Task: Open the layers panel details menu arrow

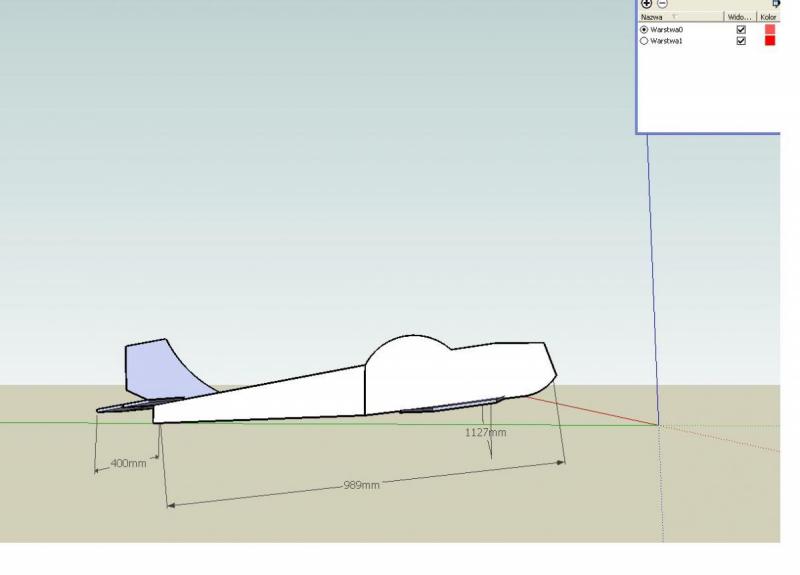Action: click(x=775, y=4)
